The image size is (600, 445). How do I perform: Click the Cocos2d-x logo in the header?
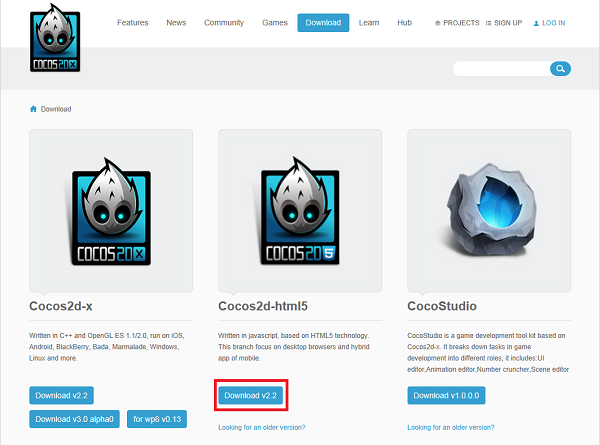55,37
